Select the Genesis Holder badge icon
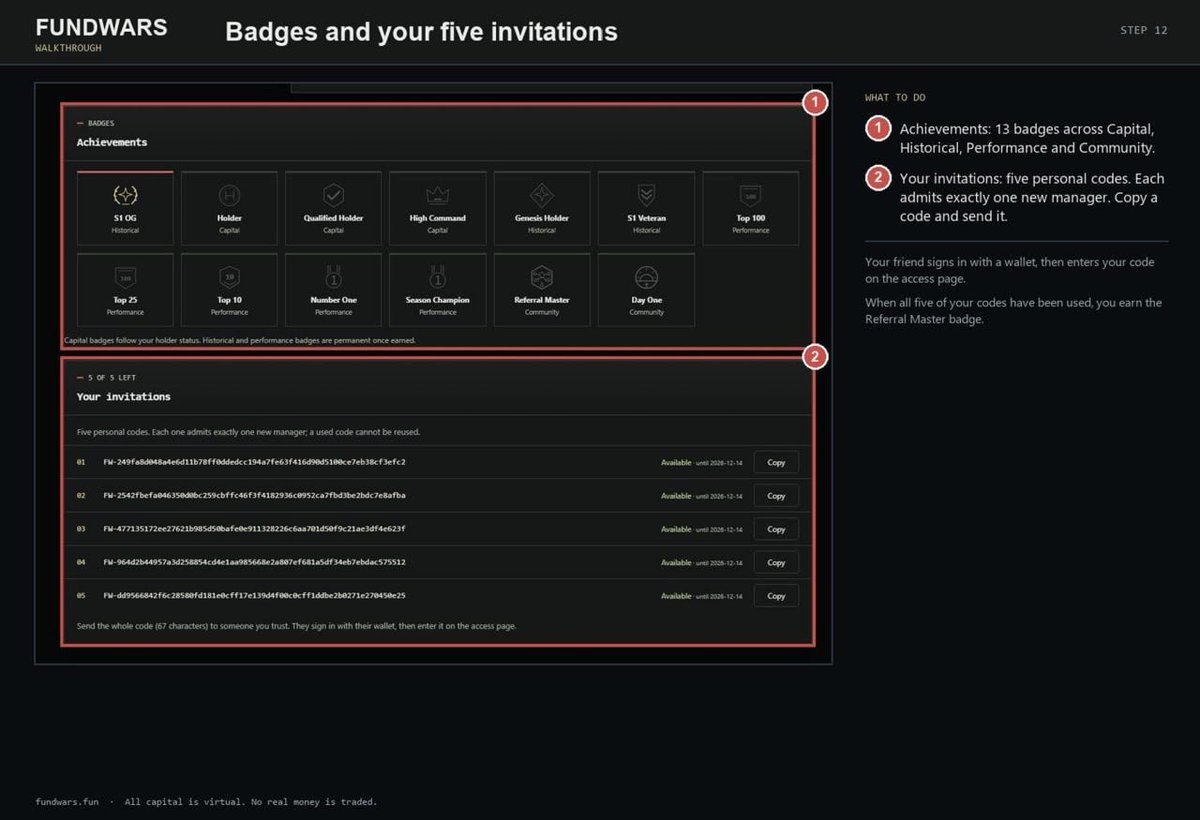 click(542, 194)
